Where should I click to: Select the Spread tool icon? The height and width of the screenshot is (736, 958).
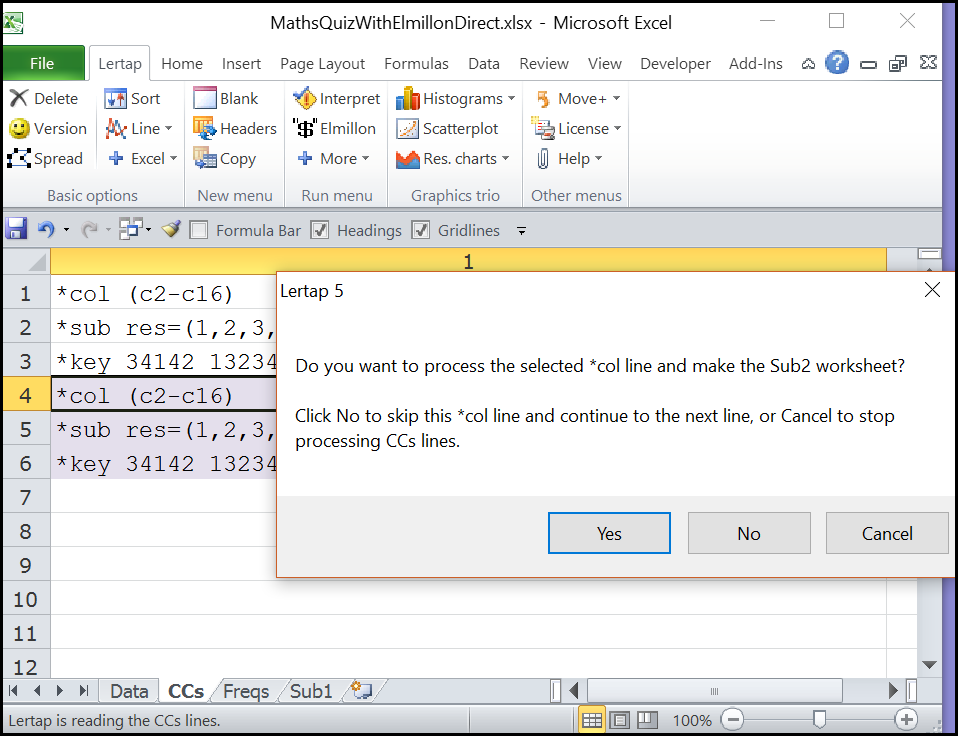(x=19, y=158)
